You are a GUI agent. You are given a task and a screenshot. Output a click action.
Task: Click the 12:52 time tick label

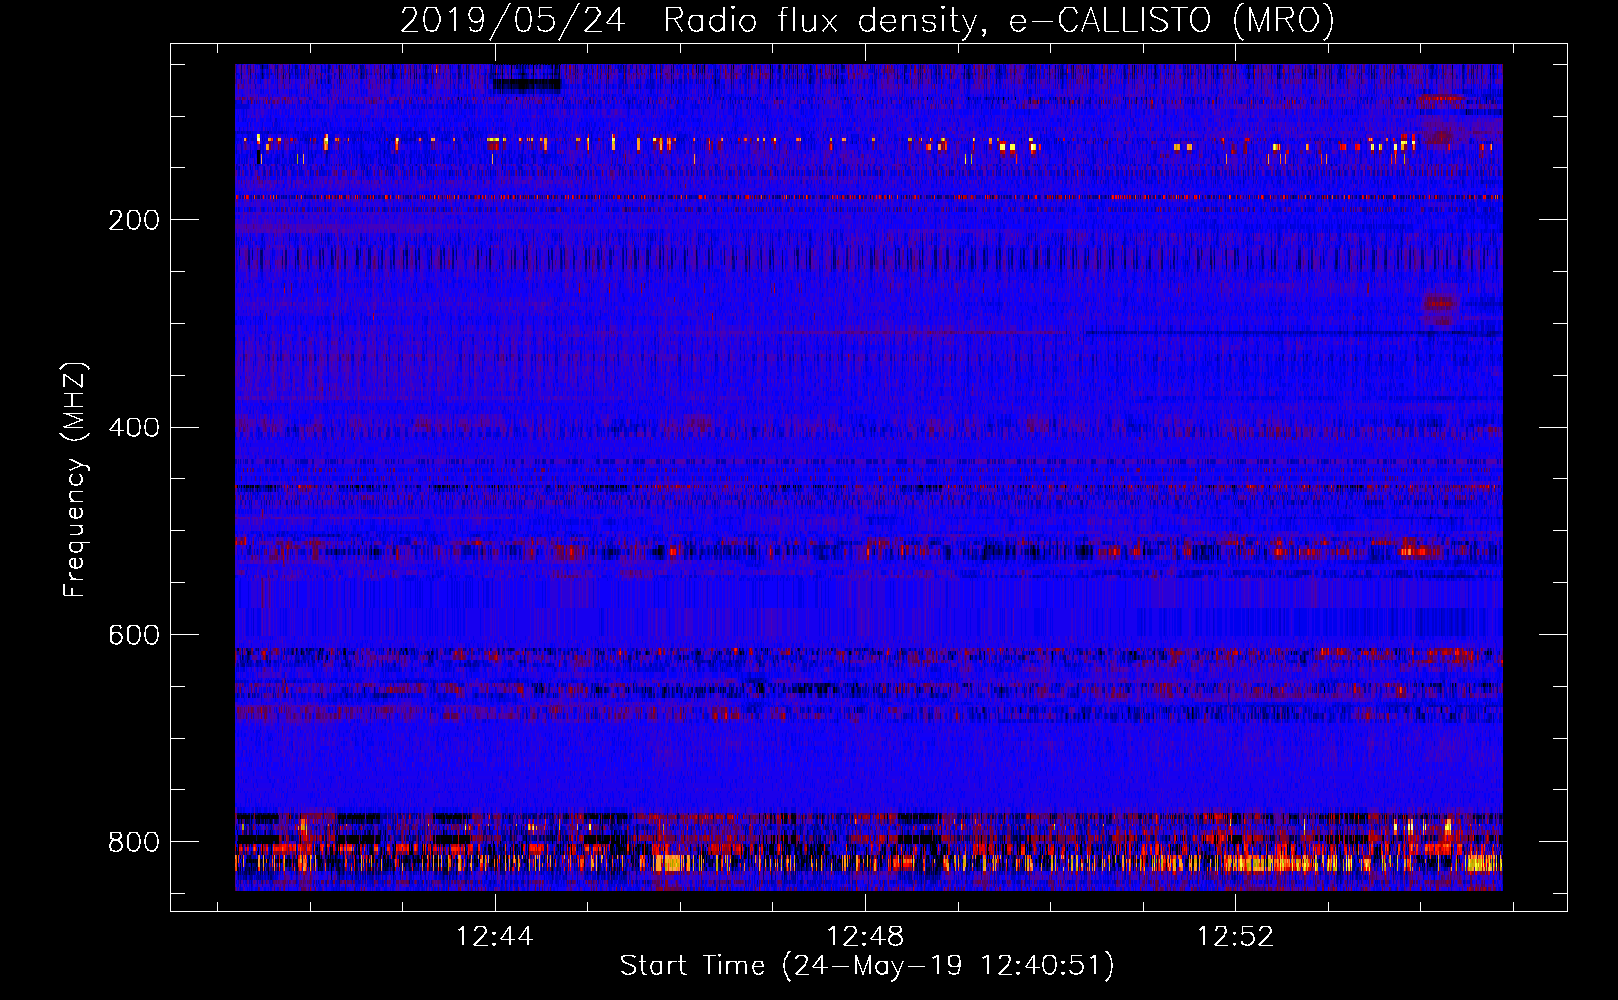pyautogui.click(x=1236, y=936)
